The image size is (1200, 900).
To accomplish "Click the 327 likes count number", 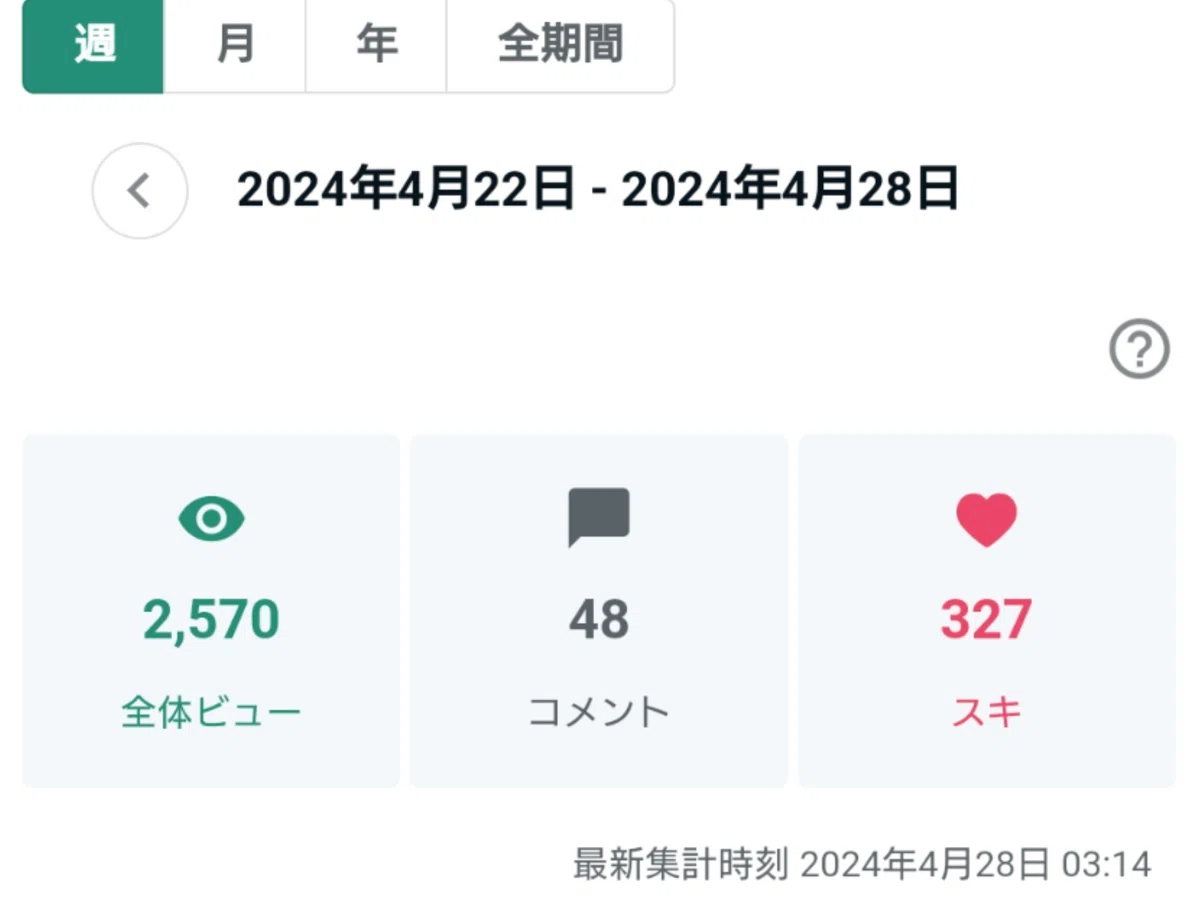I will pos(986,620).
